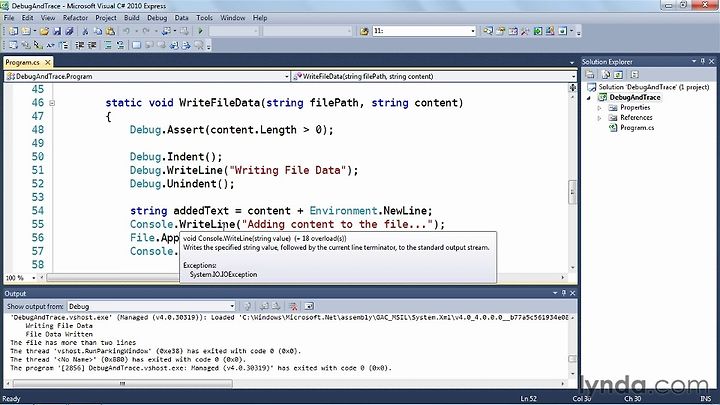The image size is (720, 405).
Task: Click inside the find combo text field
Action: pyautogui.click(x=421, y=31)
